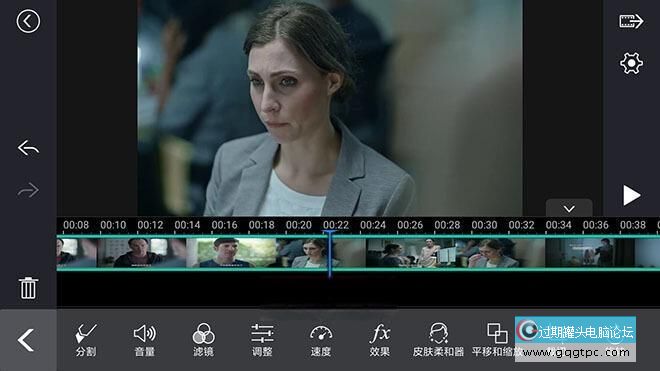The image size is (660, 371).
Task: Open the settings gear
Action: [631, 63]
